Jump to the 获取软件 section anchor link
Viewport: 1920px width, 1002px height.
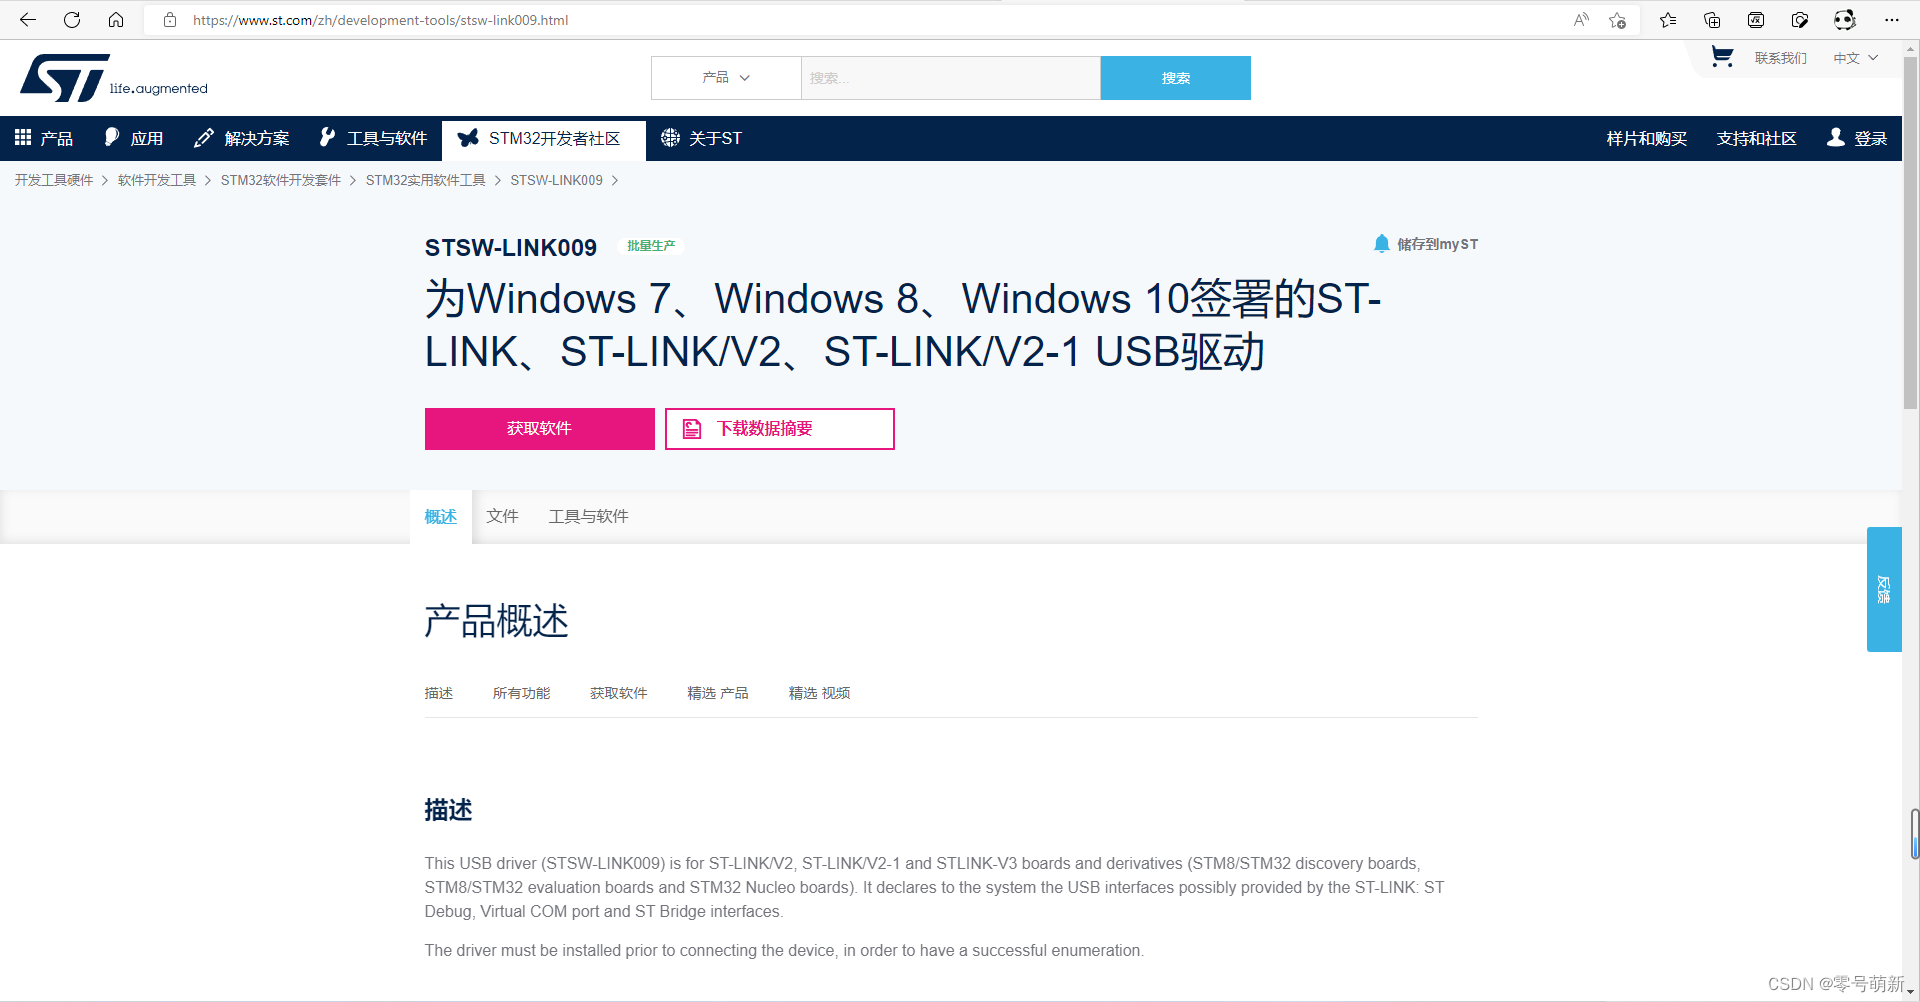coord(619,693)
